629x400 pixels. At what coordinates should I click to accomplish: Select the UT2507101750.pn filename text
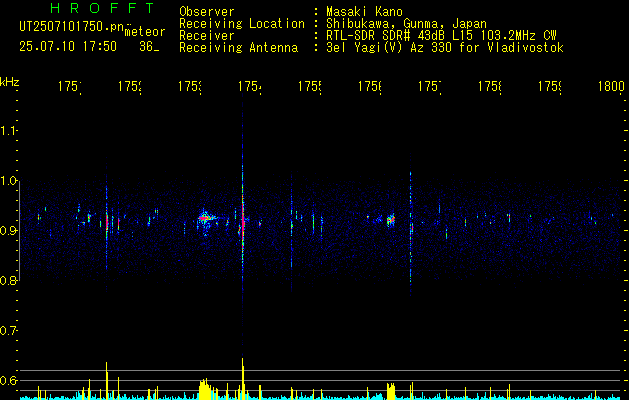coord(72,27)
